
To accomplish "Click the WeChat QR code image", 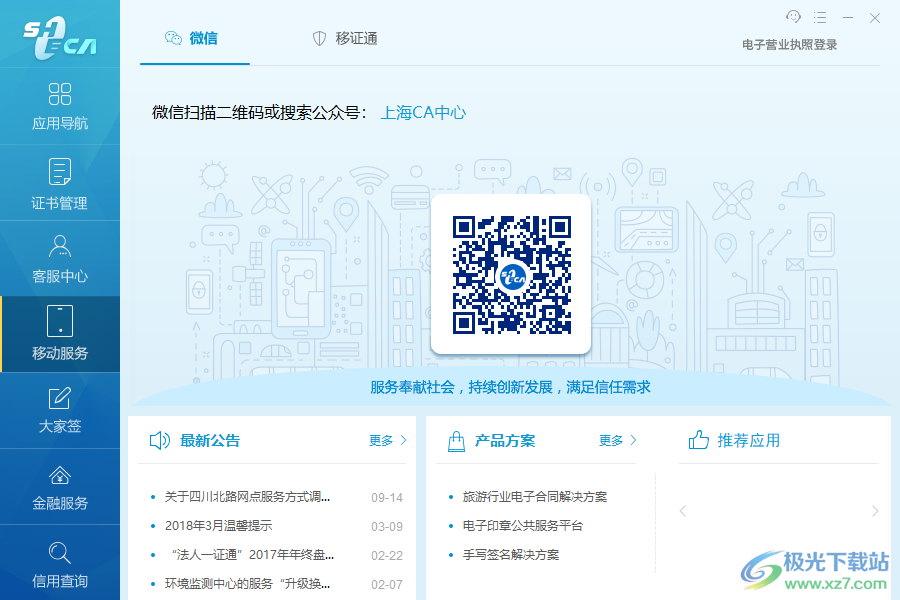I will point(511,274).
